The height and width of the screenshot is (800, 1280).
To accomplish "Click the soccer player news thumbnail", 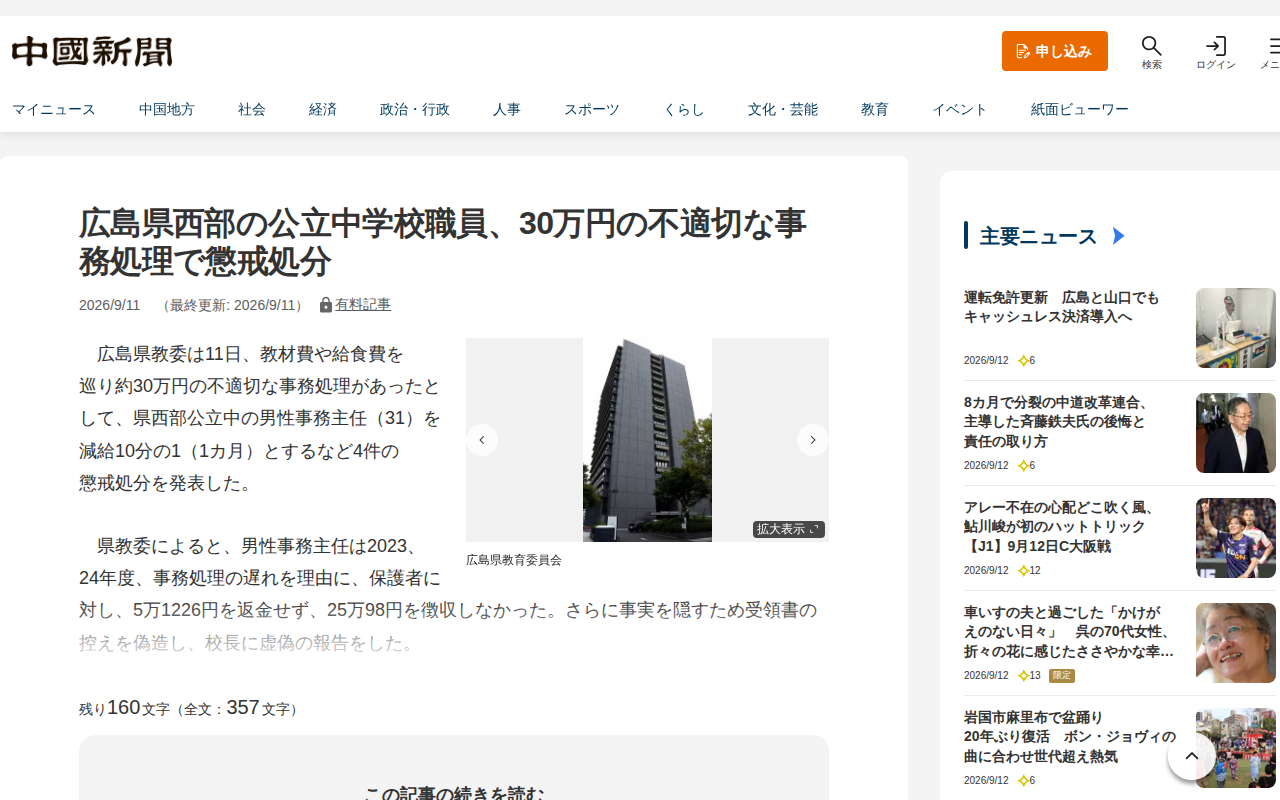I will coord(1236,538).
